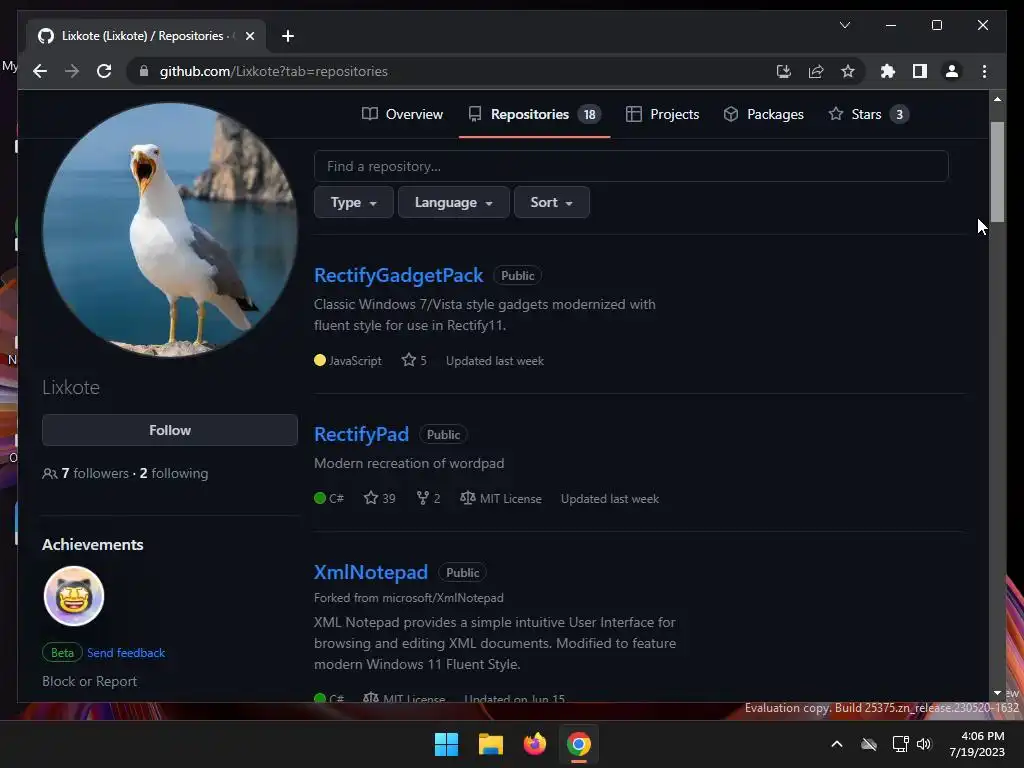The width and height of the screenshot is (1024, 768).
Task: Click the JavaScript language label
Action: pyautogui.click(x=348, y=360)
